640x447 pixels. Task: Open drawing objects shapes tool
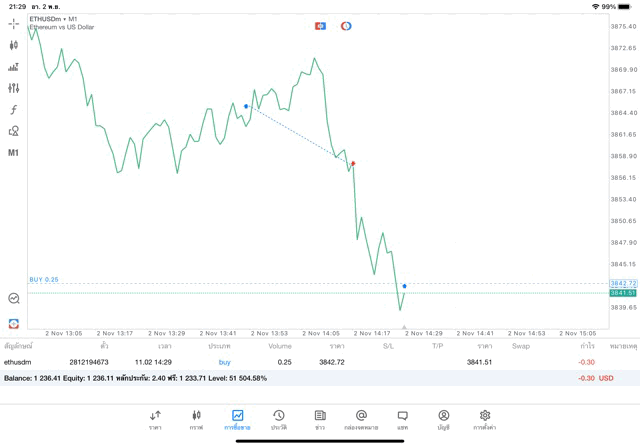pos(14,131)
